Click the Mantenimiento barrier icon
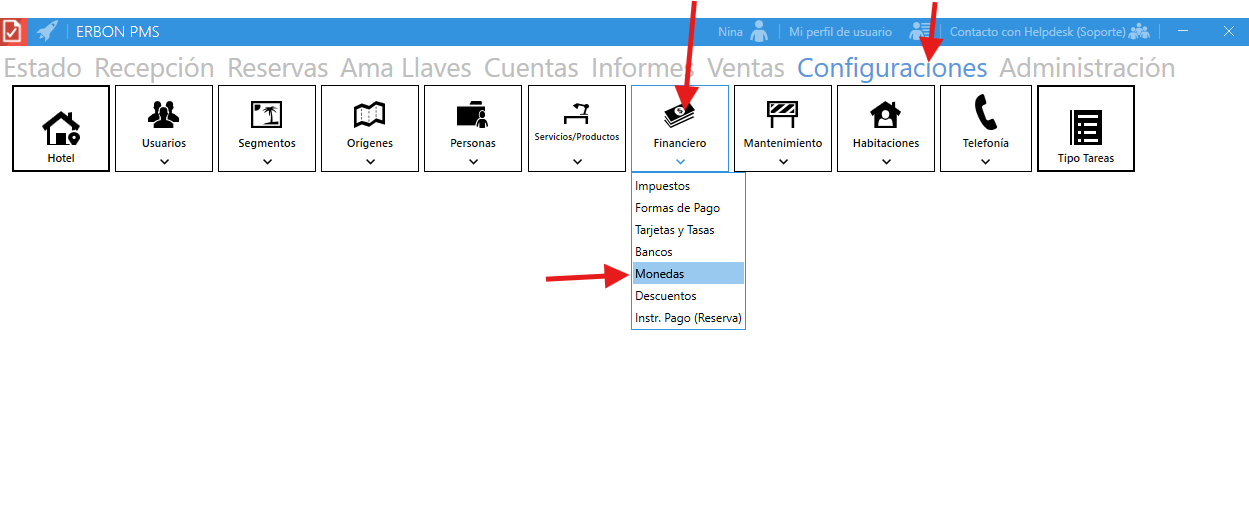Screen dimensions: 1249x514 tap(783, 115)
